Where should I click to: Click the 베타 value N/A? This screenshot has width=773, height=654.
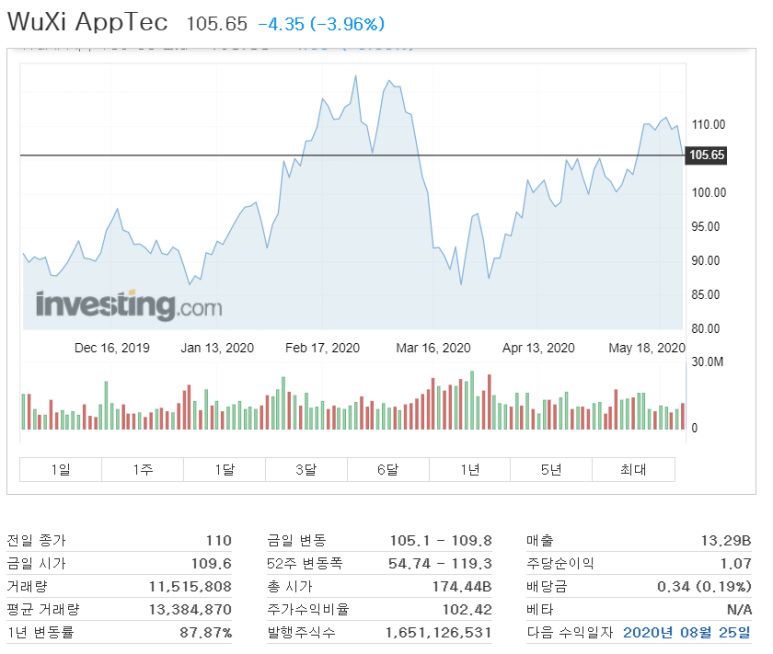[x=739, y=610]
